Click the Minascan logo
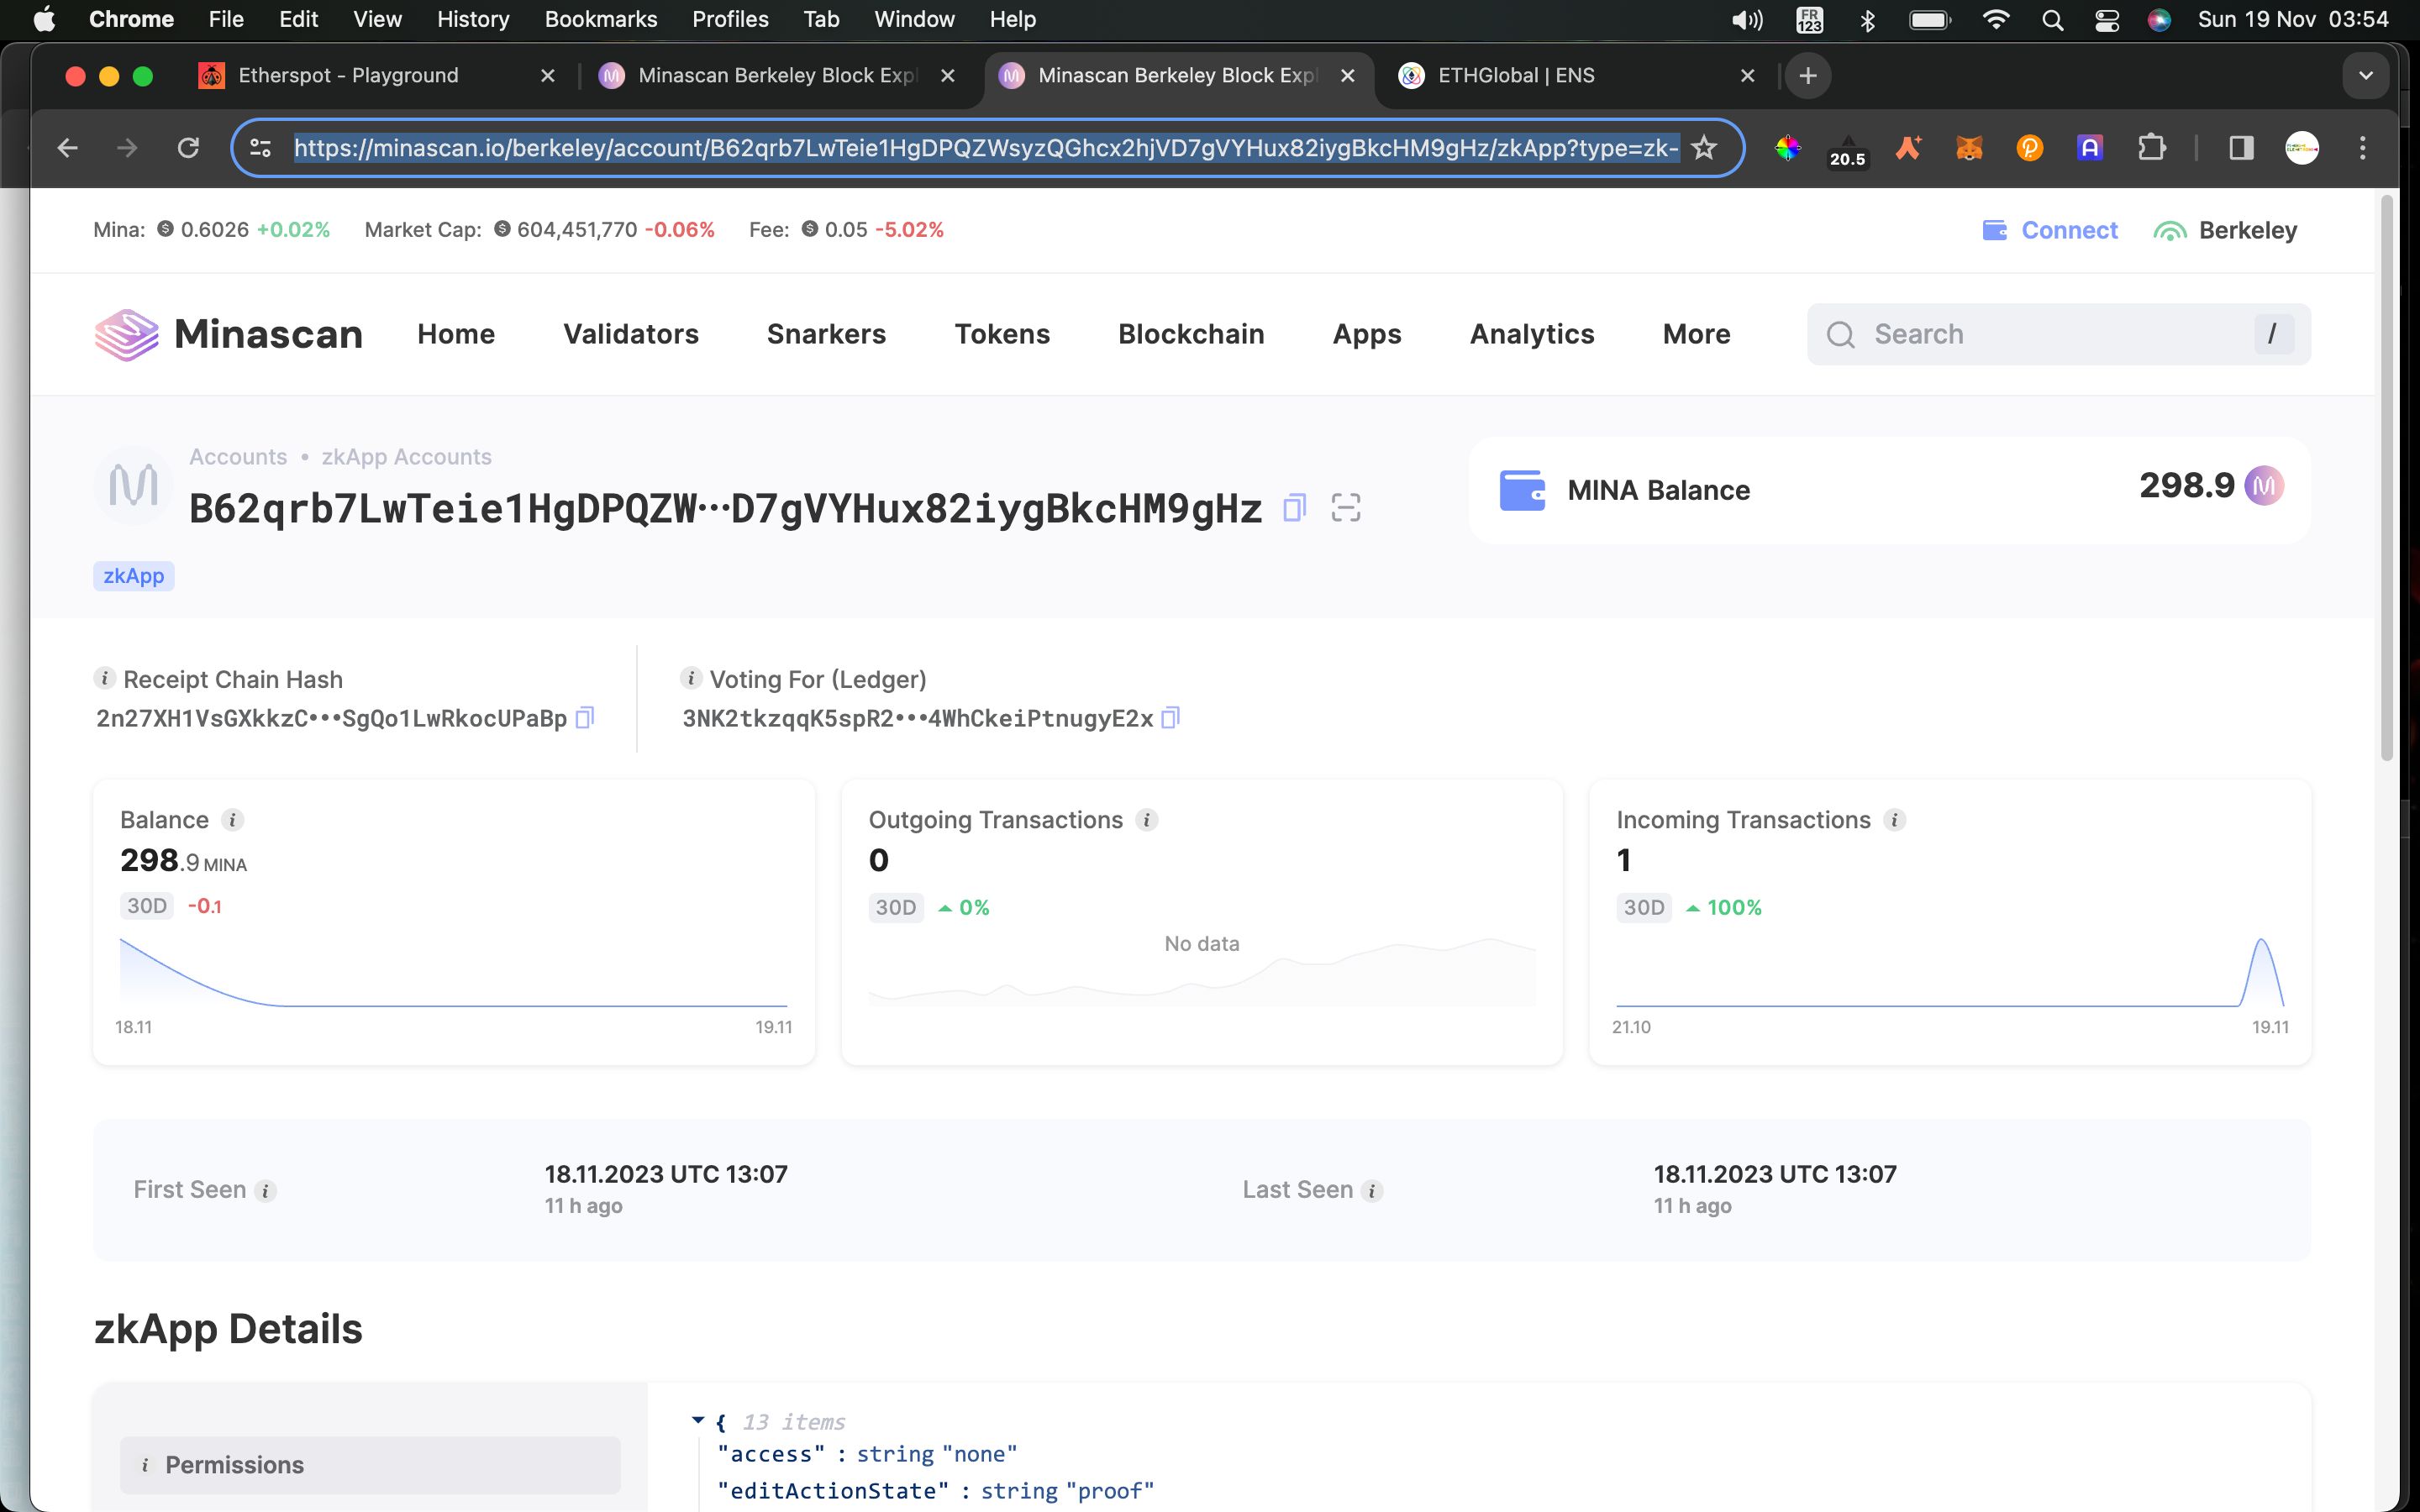2420x1512 pixels. coord(228,334)
